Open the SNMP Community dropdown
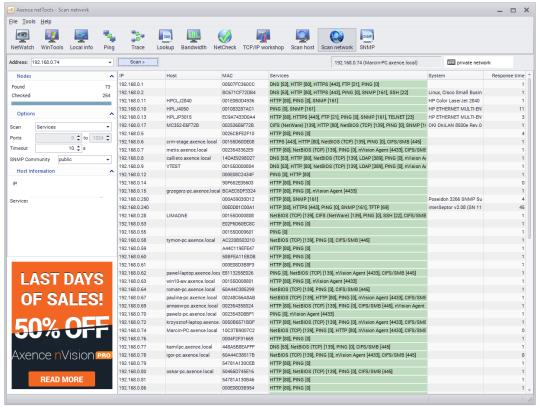540x412 pixels. (84, 159)
